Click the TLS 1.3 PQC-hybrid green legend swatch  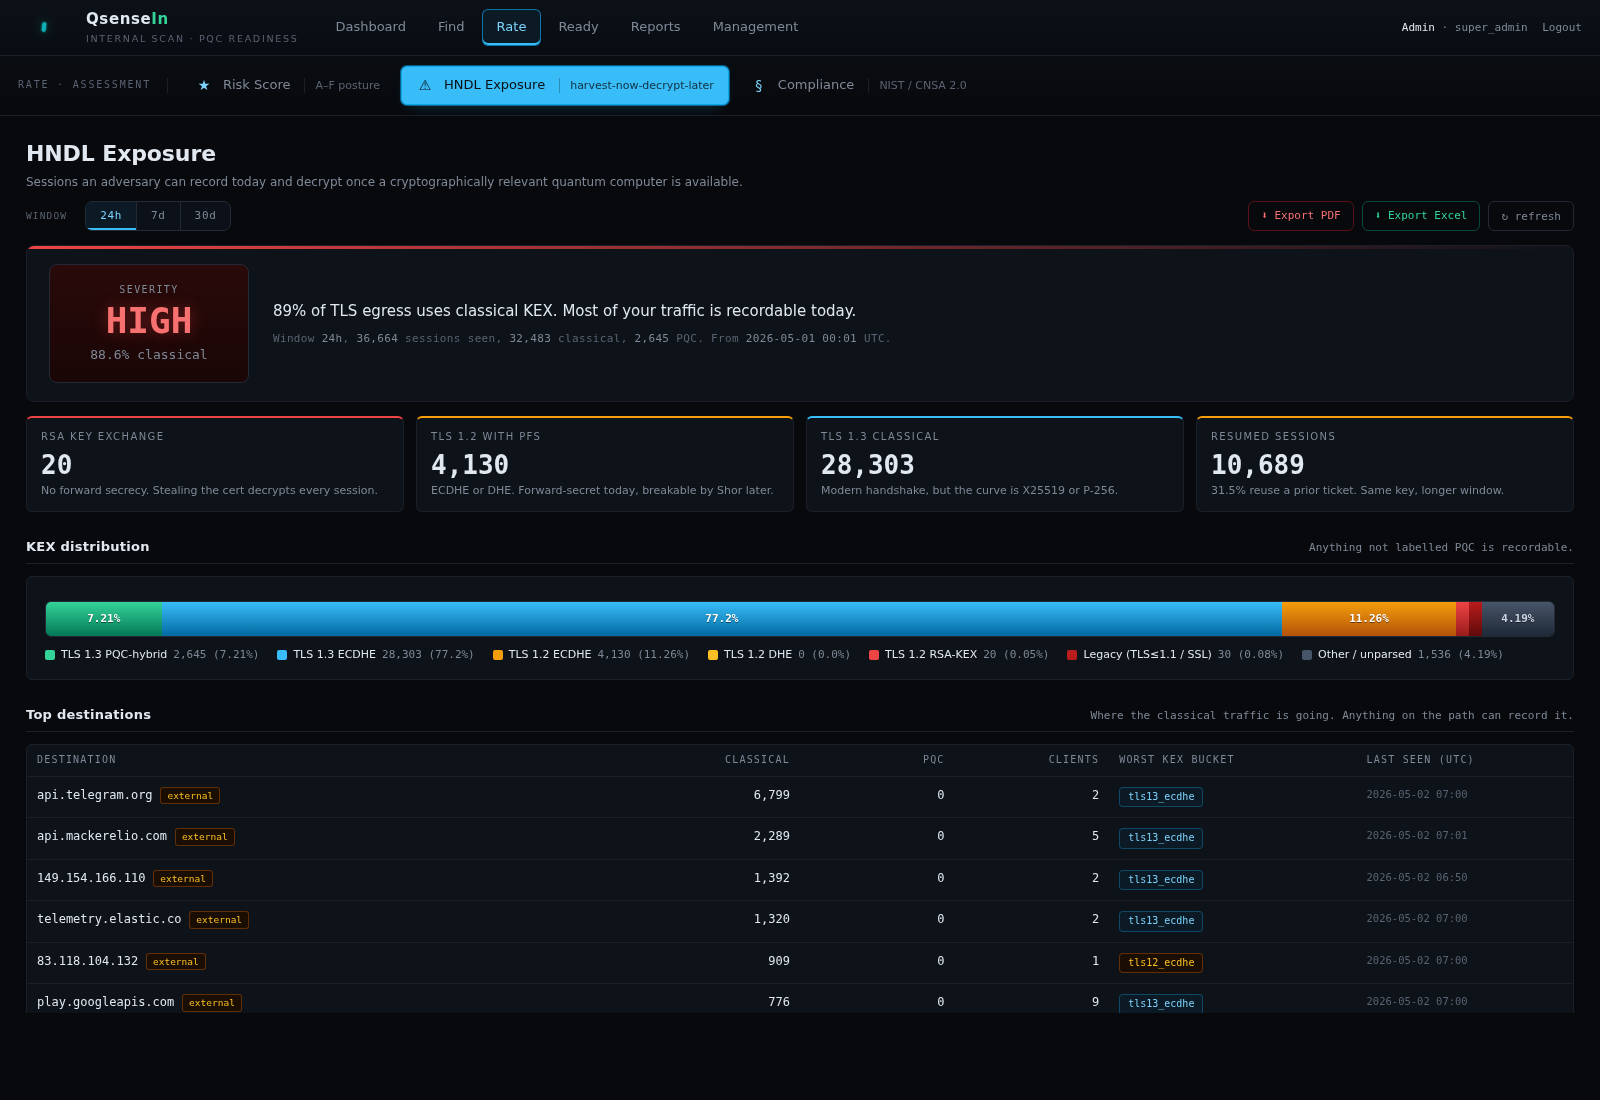pos(50,655)
